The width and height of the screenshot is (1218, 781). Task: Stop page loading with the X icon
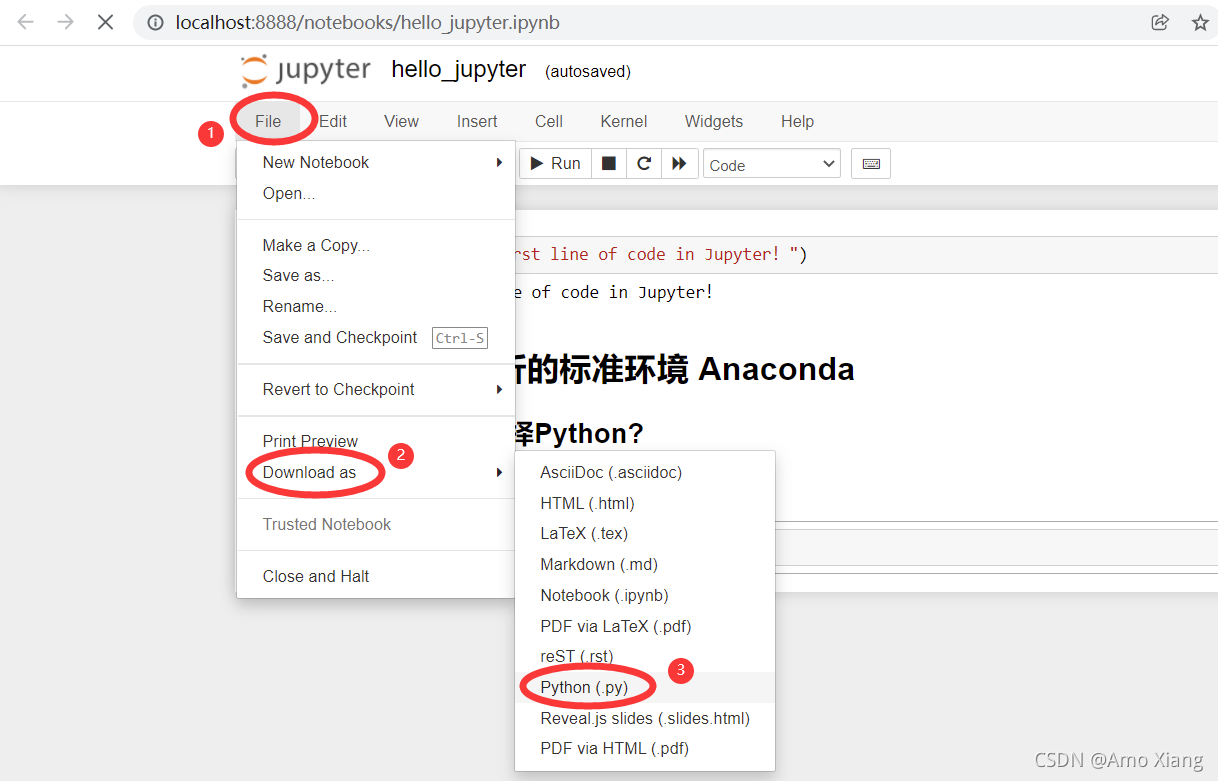[x=105, y=22]
